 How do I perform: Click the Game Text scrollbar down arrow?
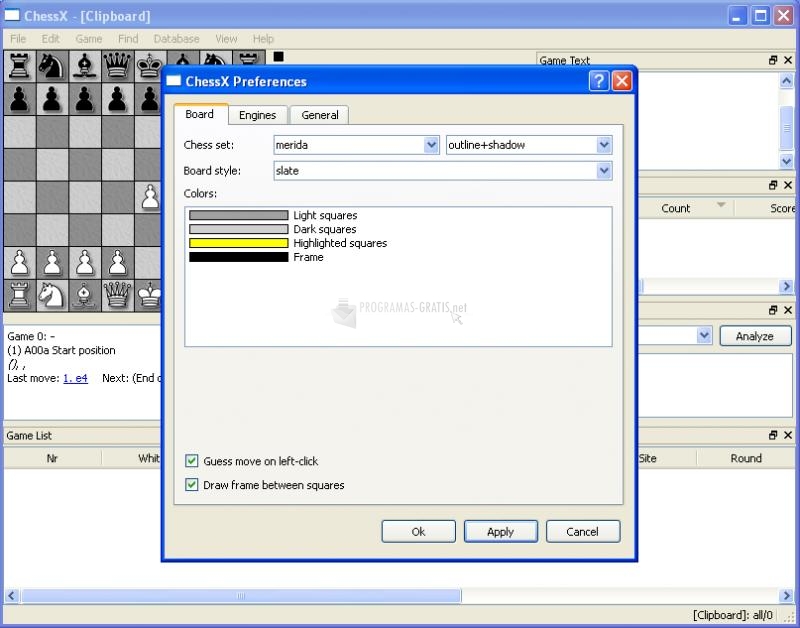click(786, 161)
